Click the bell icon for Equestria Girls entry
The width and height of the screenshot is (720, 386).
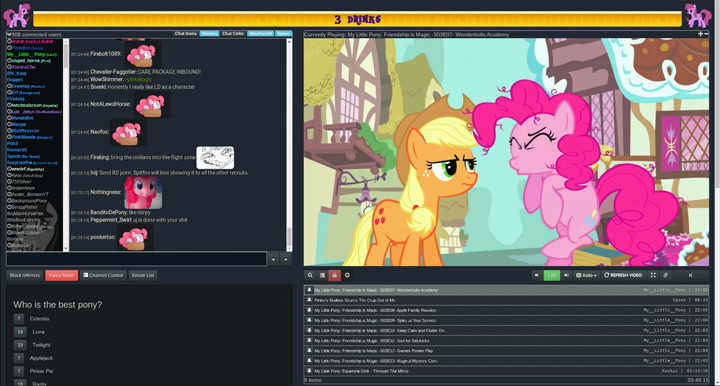click(309, 371)
